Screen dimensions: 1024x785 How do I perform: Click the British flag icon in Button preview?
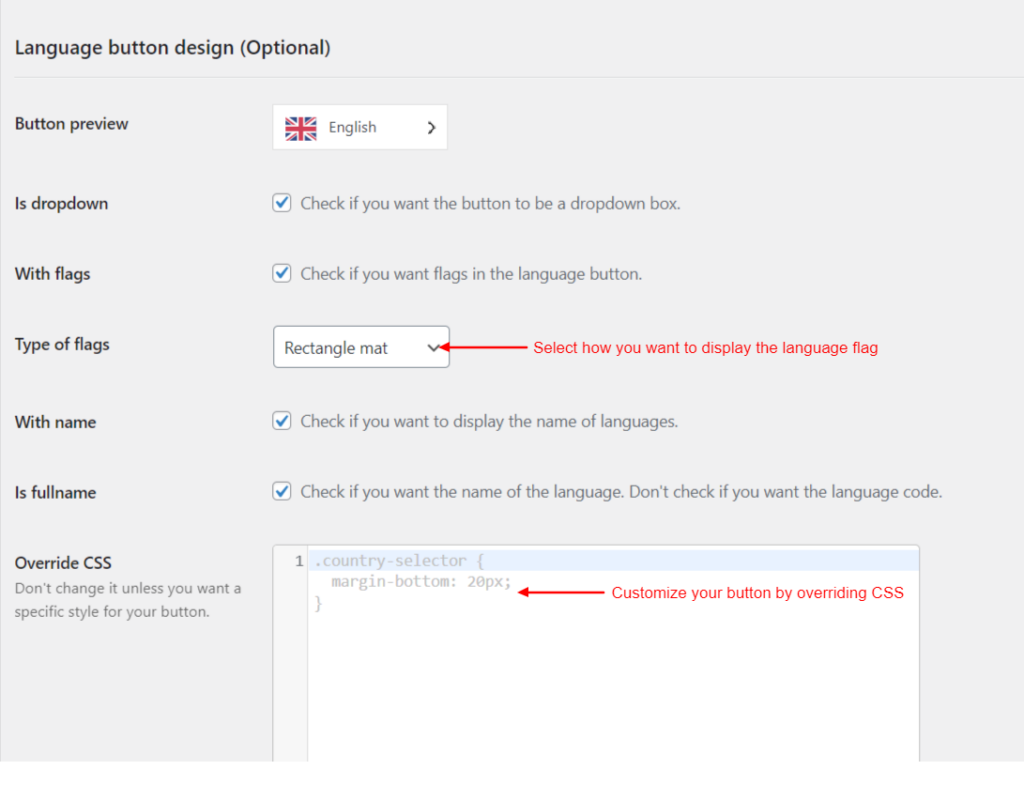(x=300, y=128)
